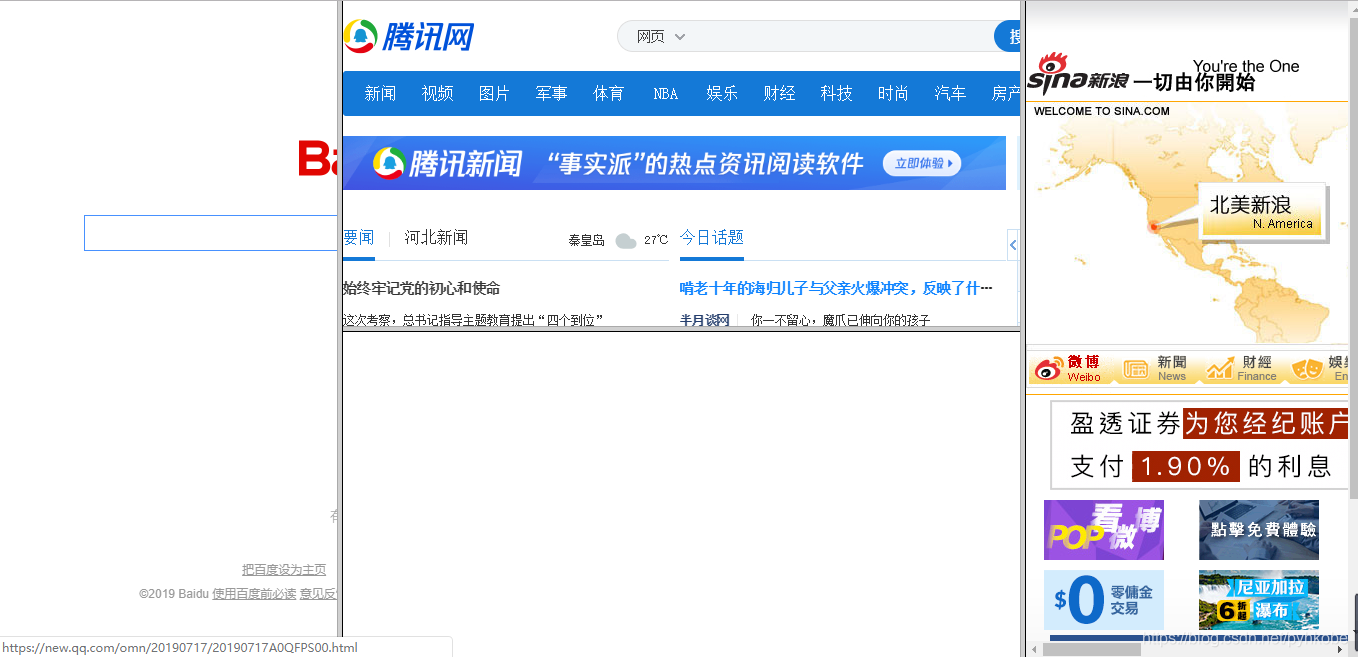
Task: Click the red Baidu logo
Action: coord(319,160)
